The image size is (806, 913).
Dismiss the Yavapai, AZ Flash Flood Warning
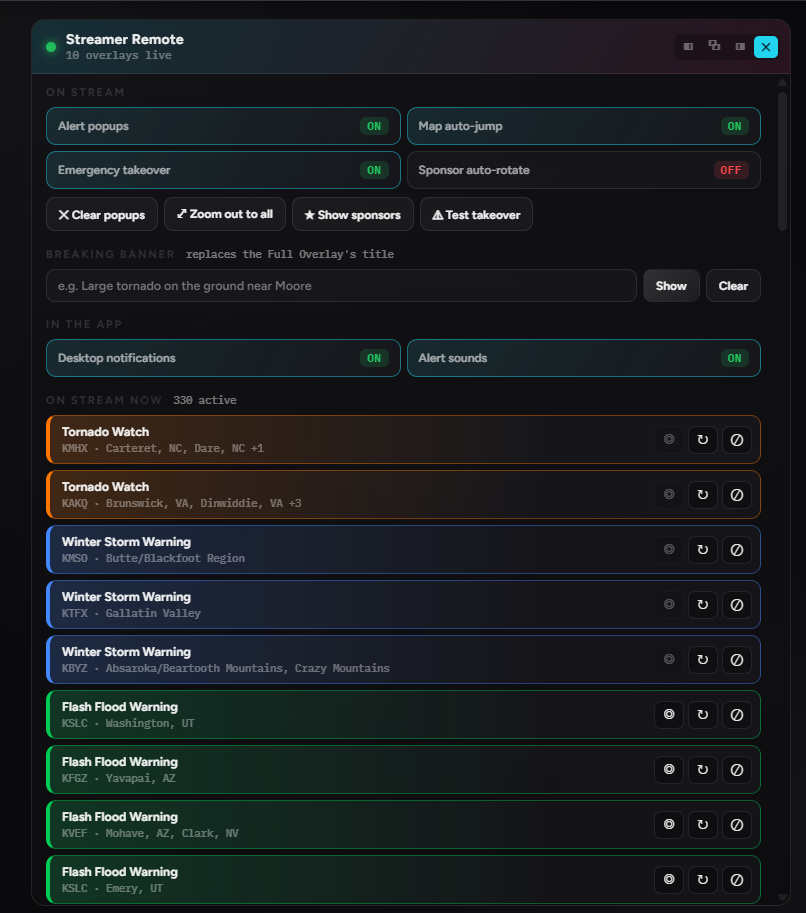point(737,770)
